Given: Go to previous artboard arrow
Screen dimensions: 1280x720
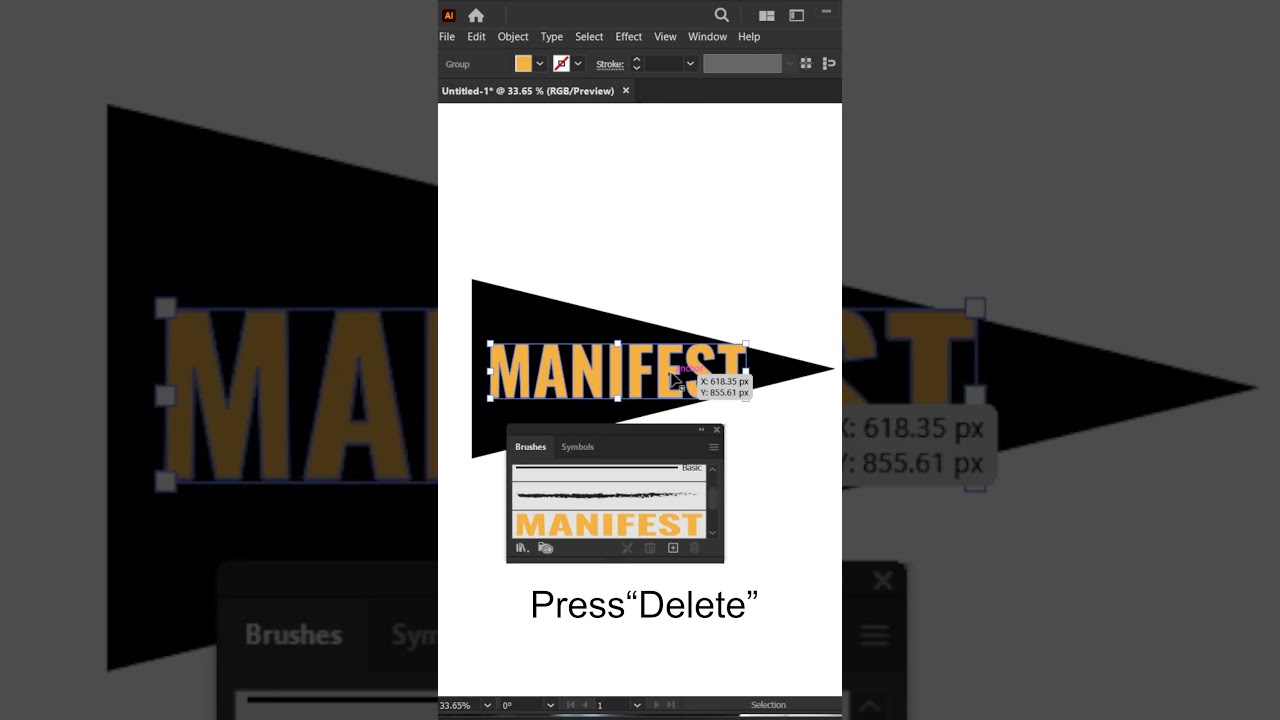Looking at the screenshot, I should 586,705.
